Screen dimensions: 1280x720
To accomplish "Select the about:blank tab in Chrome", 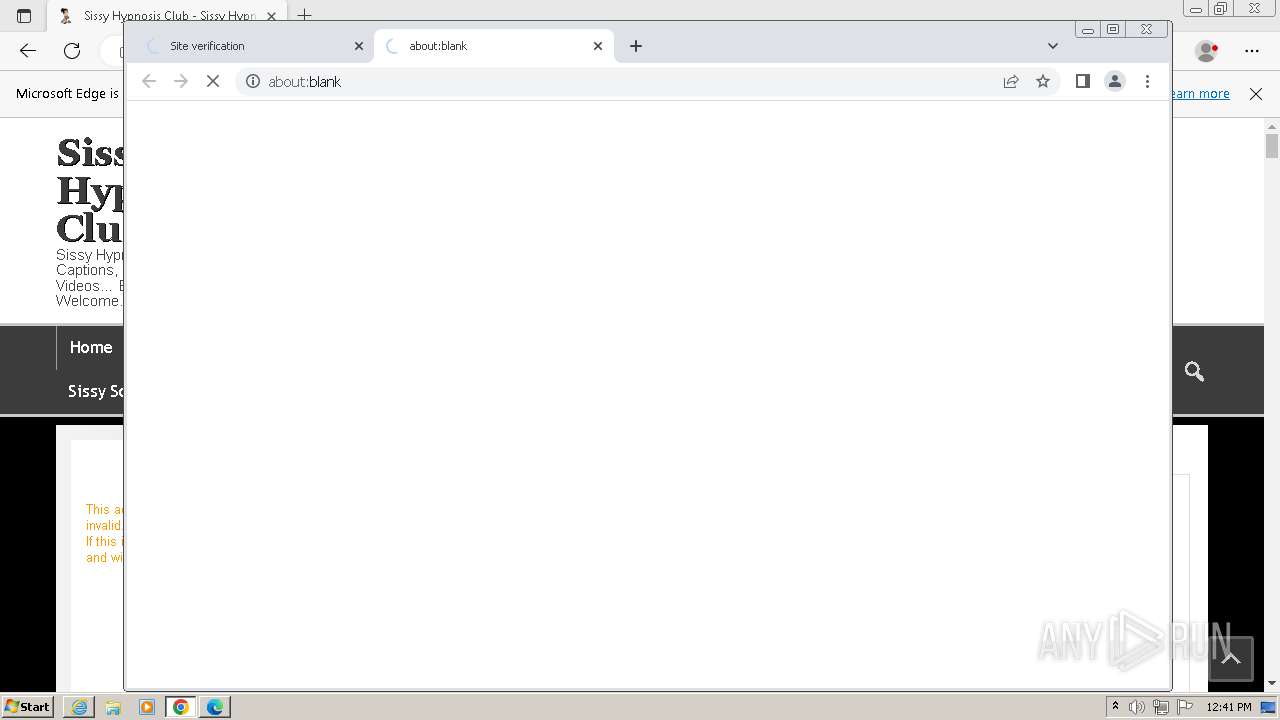I will [x=493, y=46].
